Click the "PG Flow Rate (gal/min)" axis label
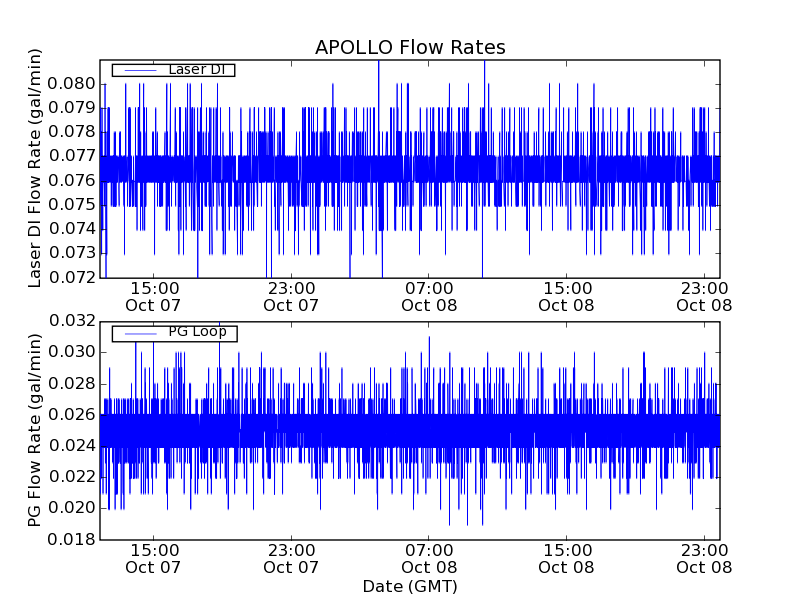The width and height of the screenshot is (800, 600). 34,430
